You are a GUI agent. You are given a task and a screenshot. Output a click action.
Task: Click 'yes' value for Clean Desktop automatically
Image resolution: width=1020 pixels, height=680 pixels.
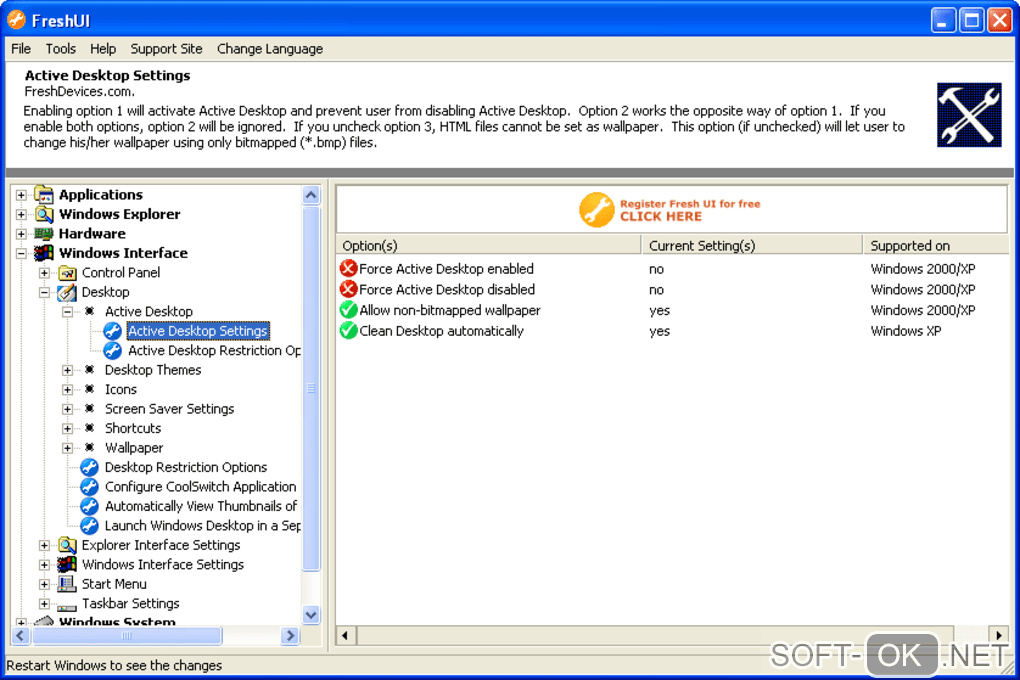[x=659, y=331]
